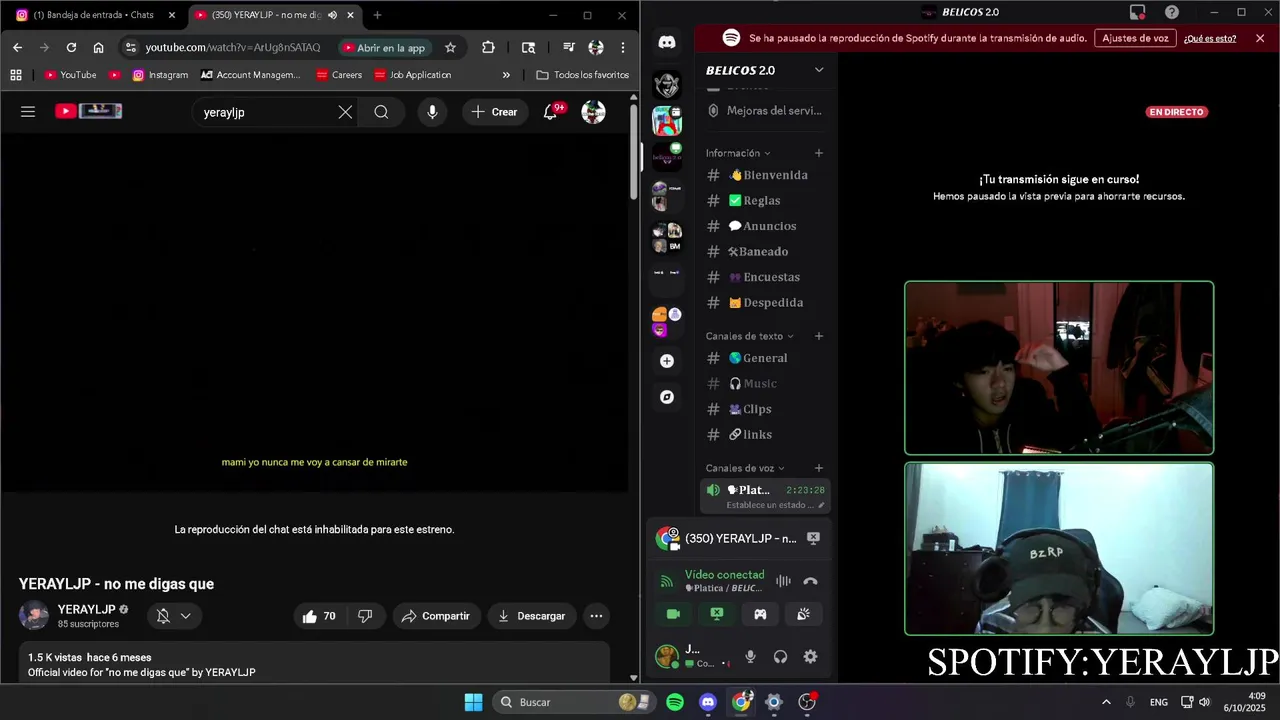Click the Abrir en la app button
This screenshot has width=1280, height=720.
click(x=384, y=47)
